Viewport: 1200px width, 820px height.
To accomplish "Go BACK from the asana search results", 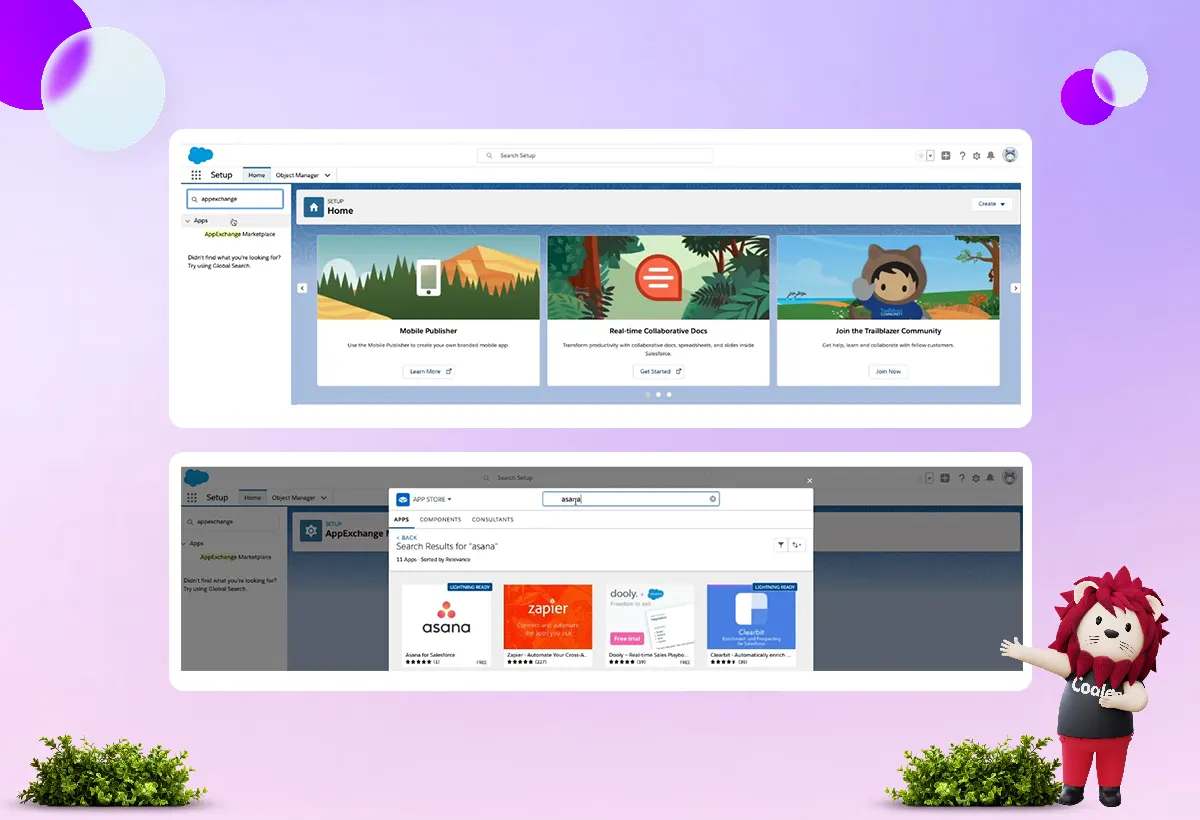I will pos(407,538).
